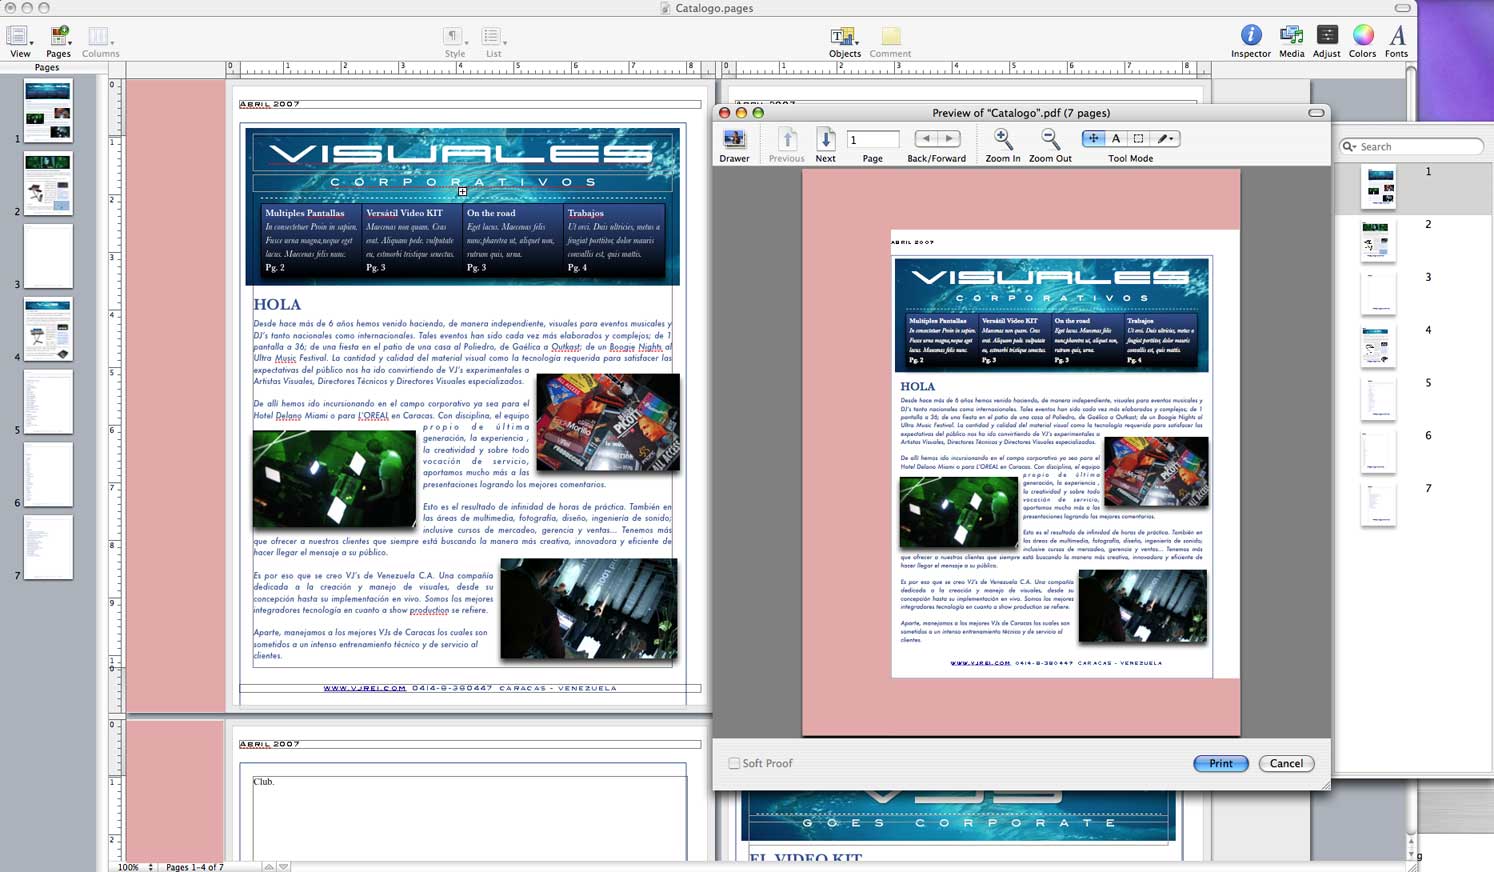Select page 3 thumbnail in Pages sidebar
Viewport: 1494px width, 872px height.
pyautogui.click(x=48, y=256)
